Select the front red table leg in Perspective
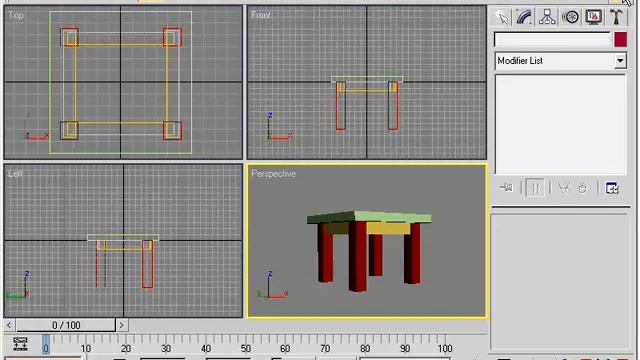The image size is (640, 360). [x=358, y=256]
